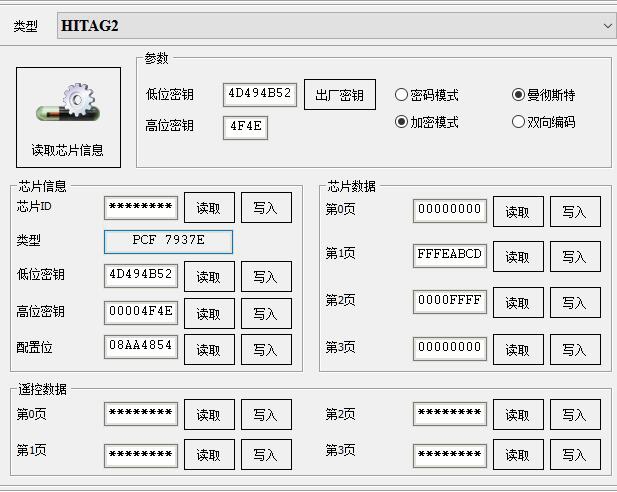
Task: Click 写入 for chip data 第3页
Action: click(575, 350)
